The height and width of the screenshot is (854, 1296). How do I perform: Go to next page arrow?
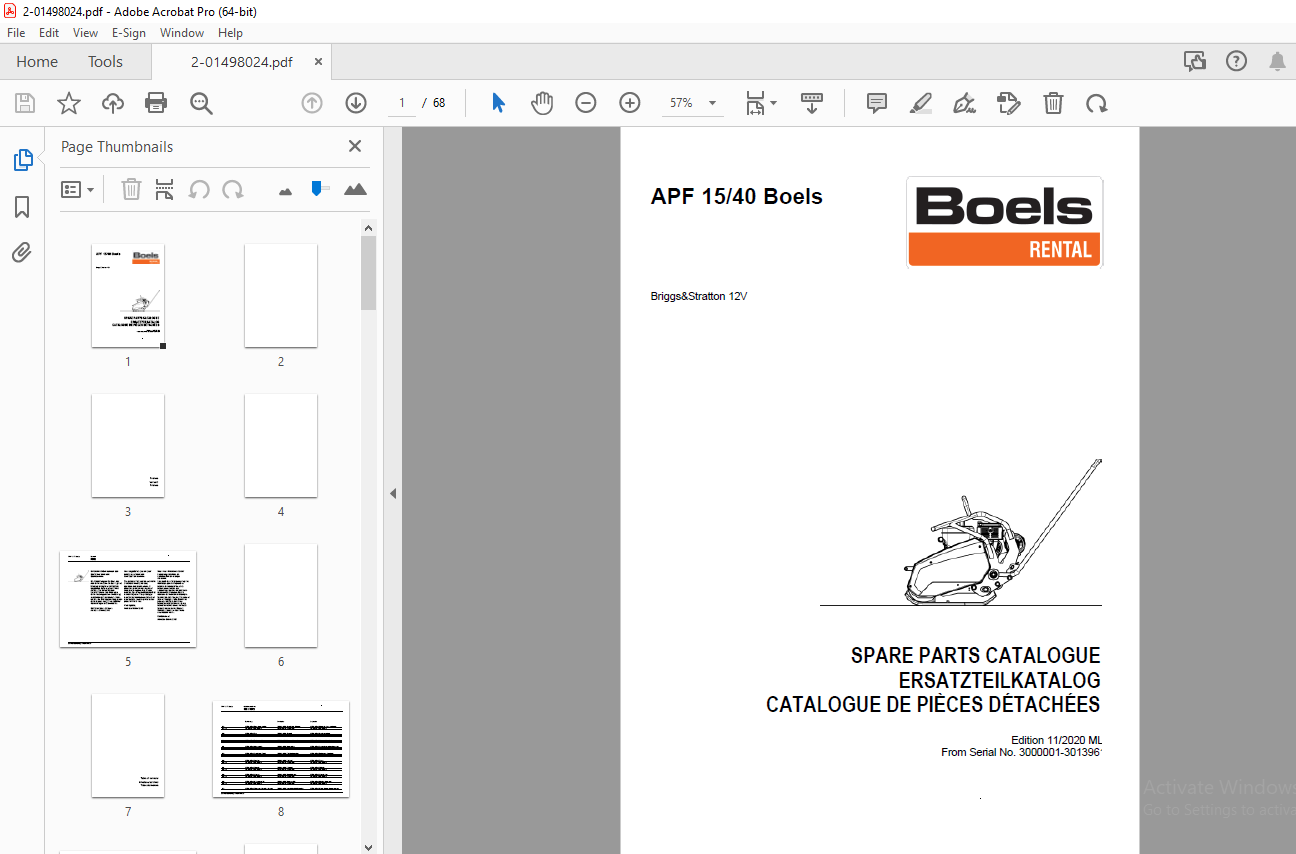coord(356,103)
